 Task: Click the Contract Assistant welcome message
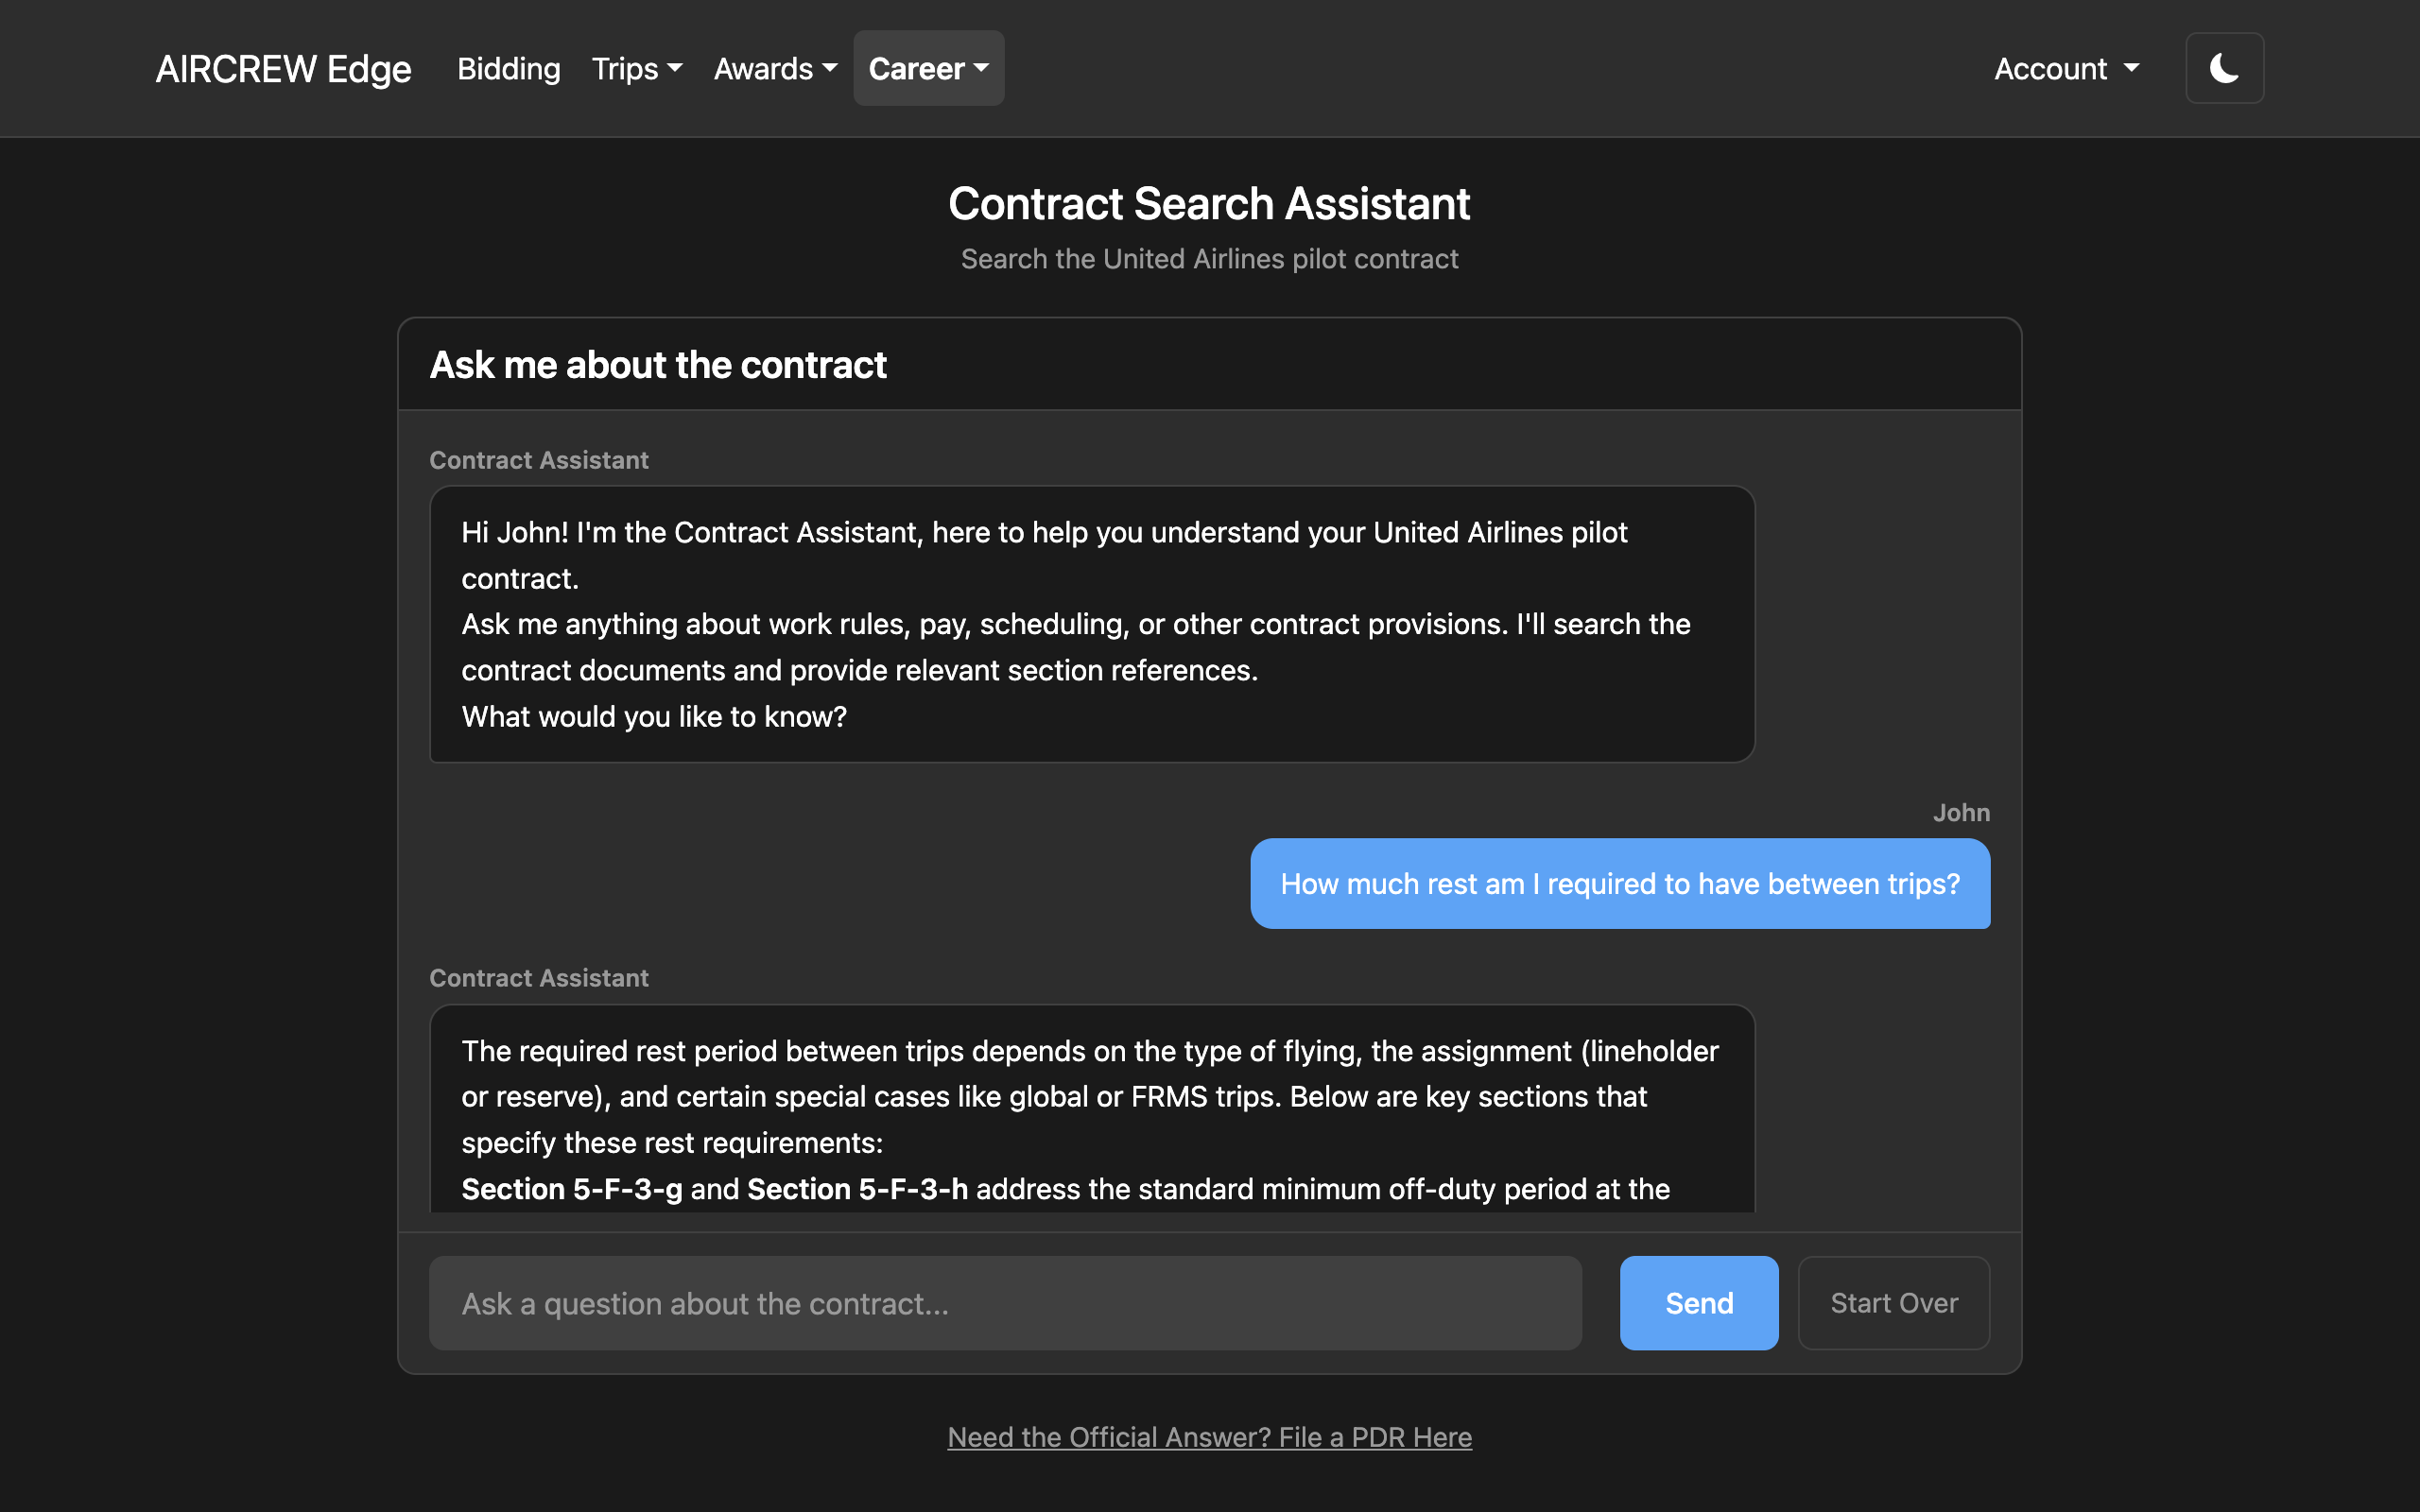click(x=1092, y=624)
